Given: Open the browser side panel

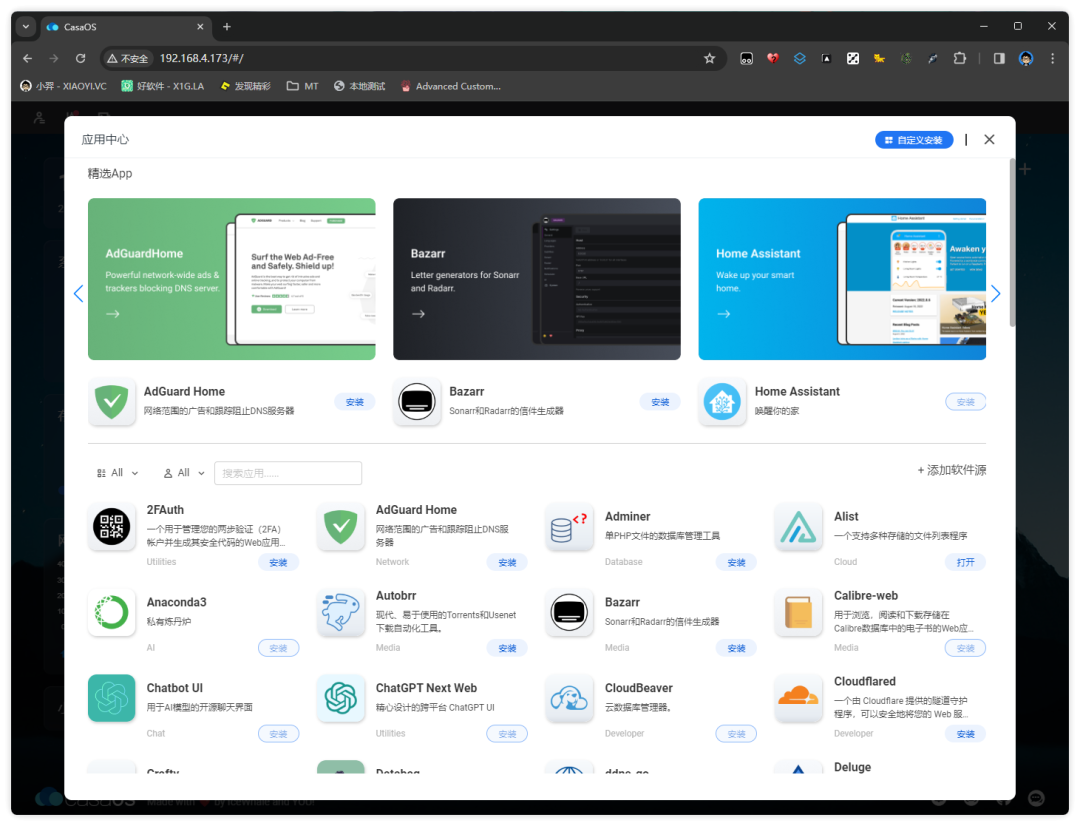Looking at the screenshot, I should [999, 59].
